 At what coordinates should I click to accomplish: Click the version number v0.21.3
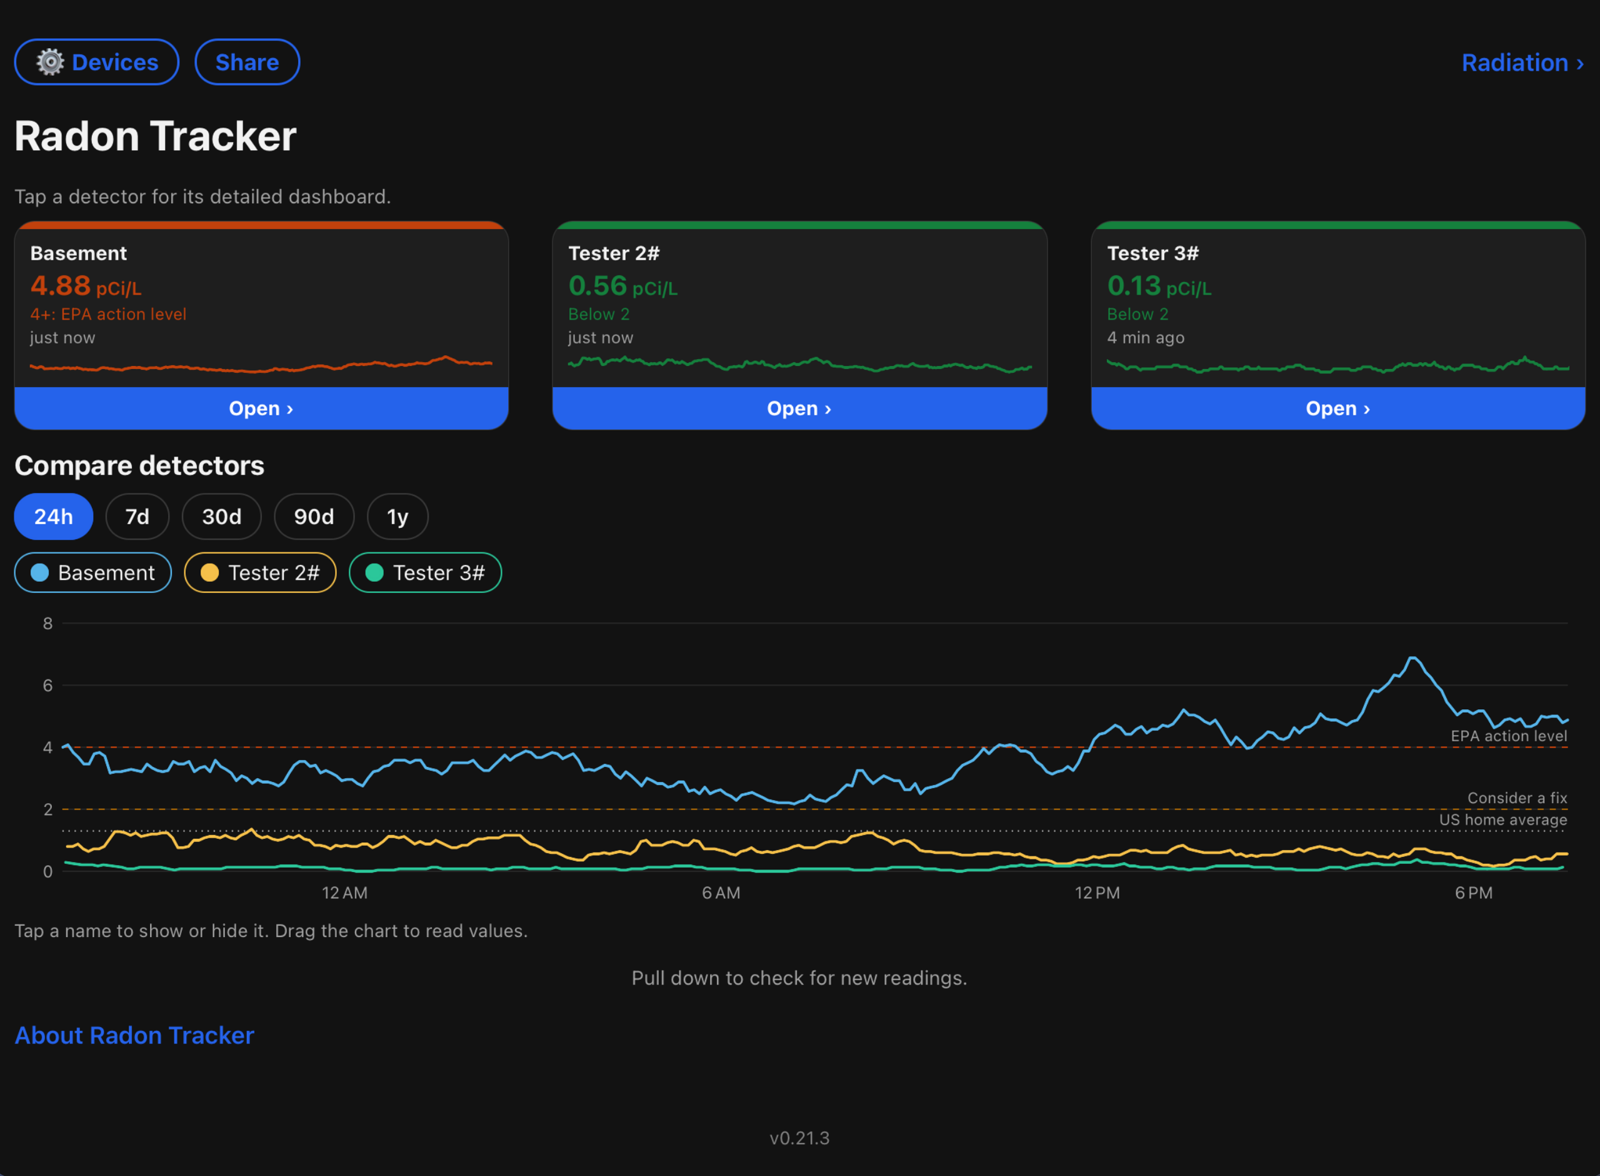pyautogui.click(x=800, y=1138)
